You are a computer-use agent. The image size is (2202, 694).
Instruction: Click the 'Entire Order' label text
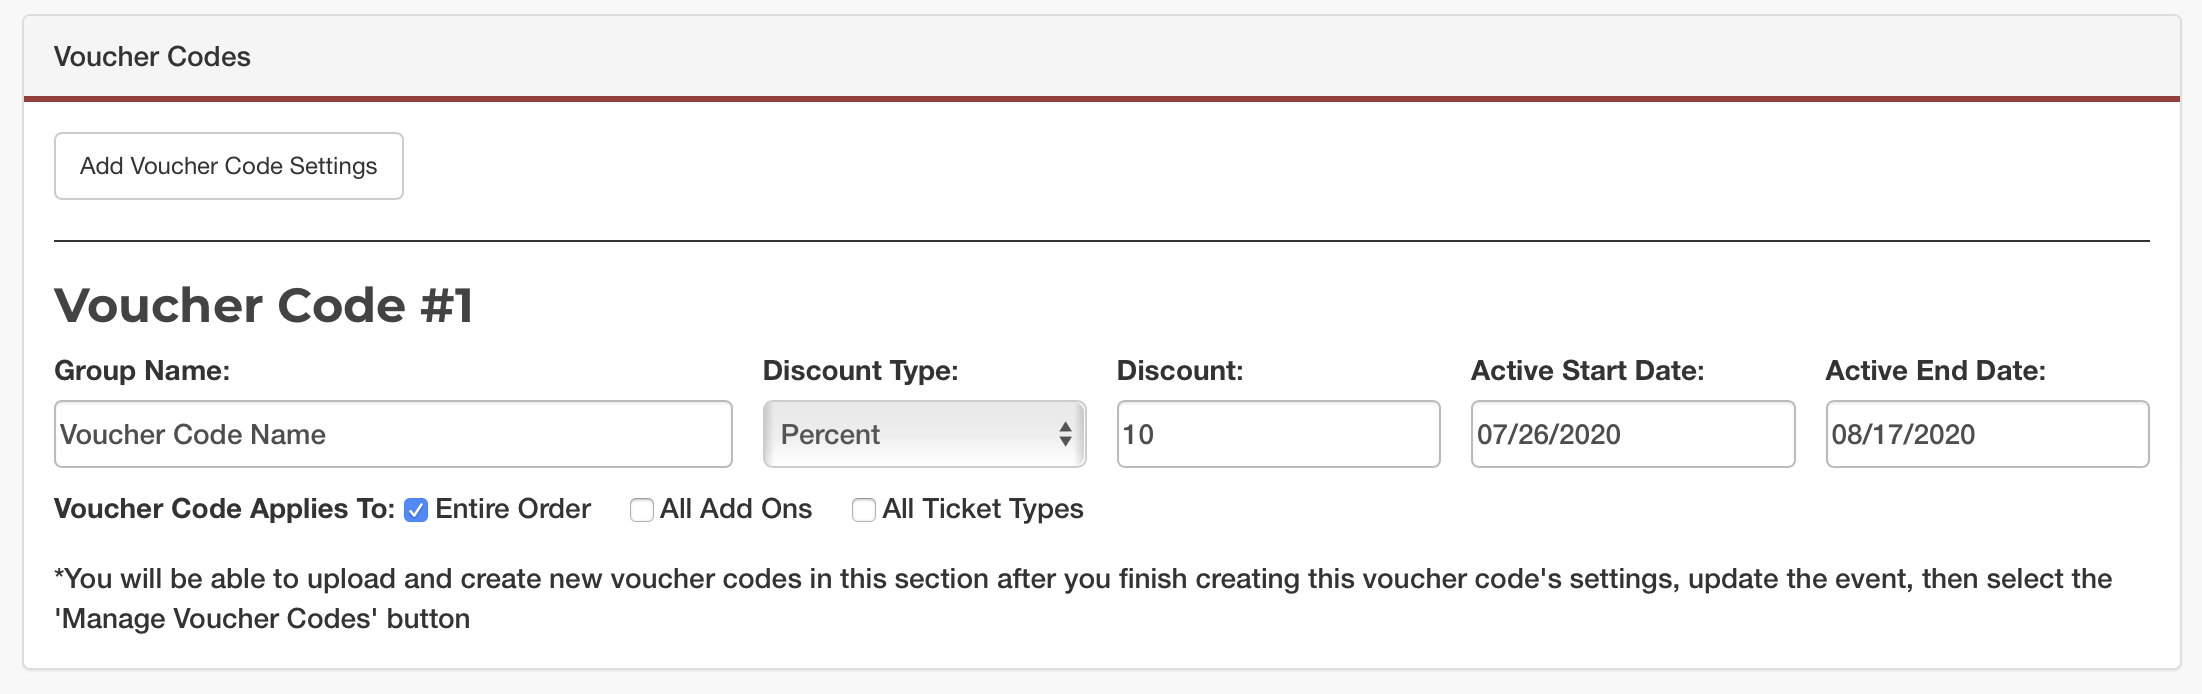(513, 509)
